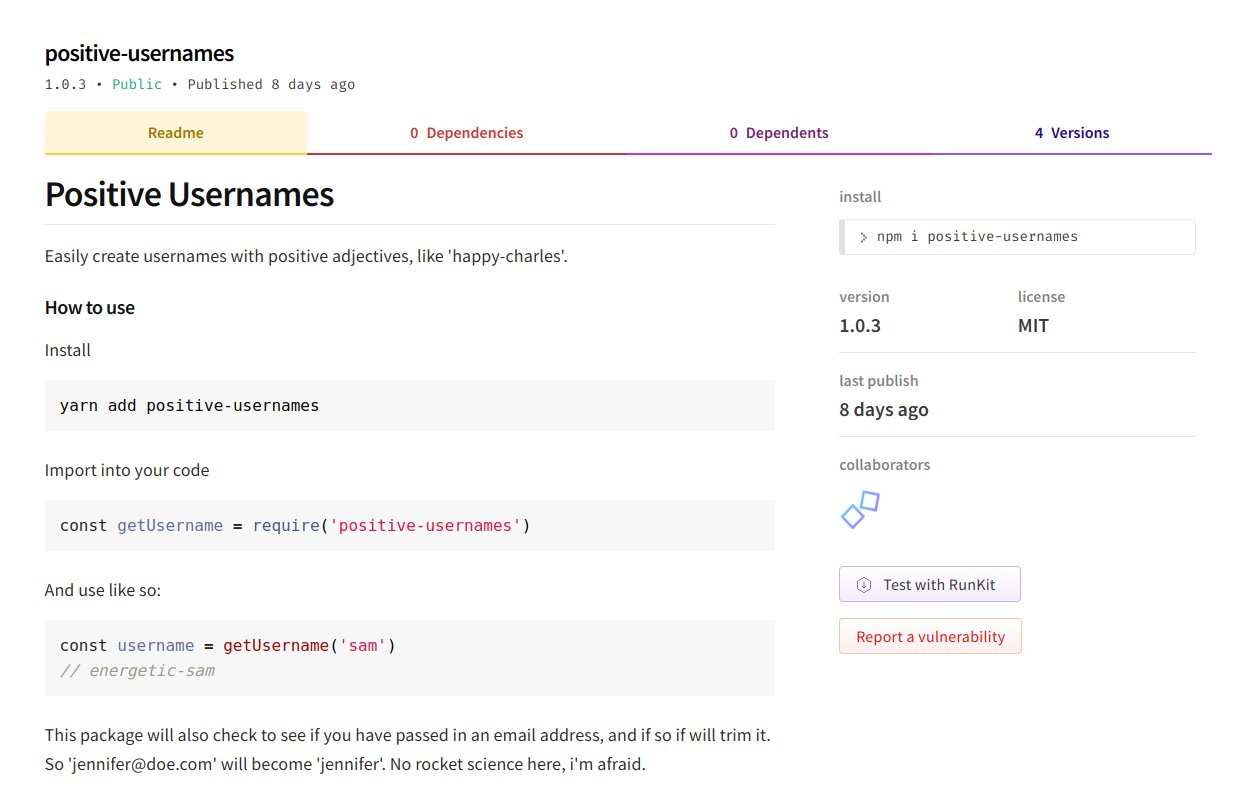The height and width of the screenshot is (790, 1260).
Task: Click the collaborator avatar icon
Action: 859,510
